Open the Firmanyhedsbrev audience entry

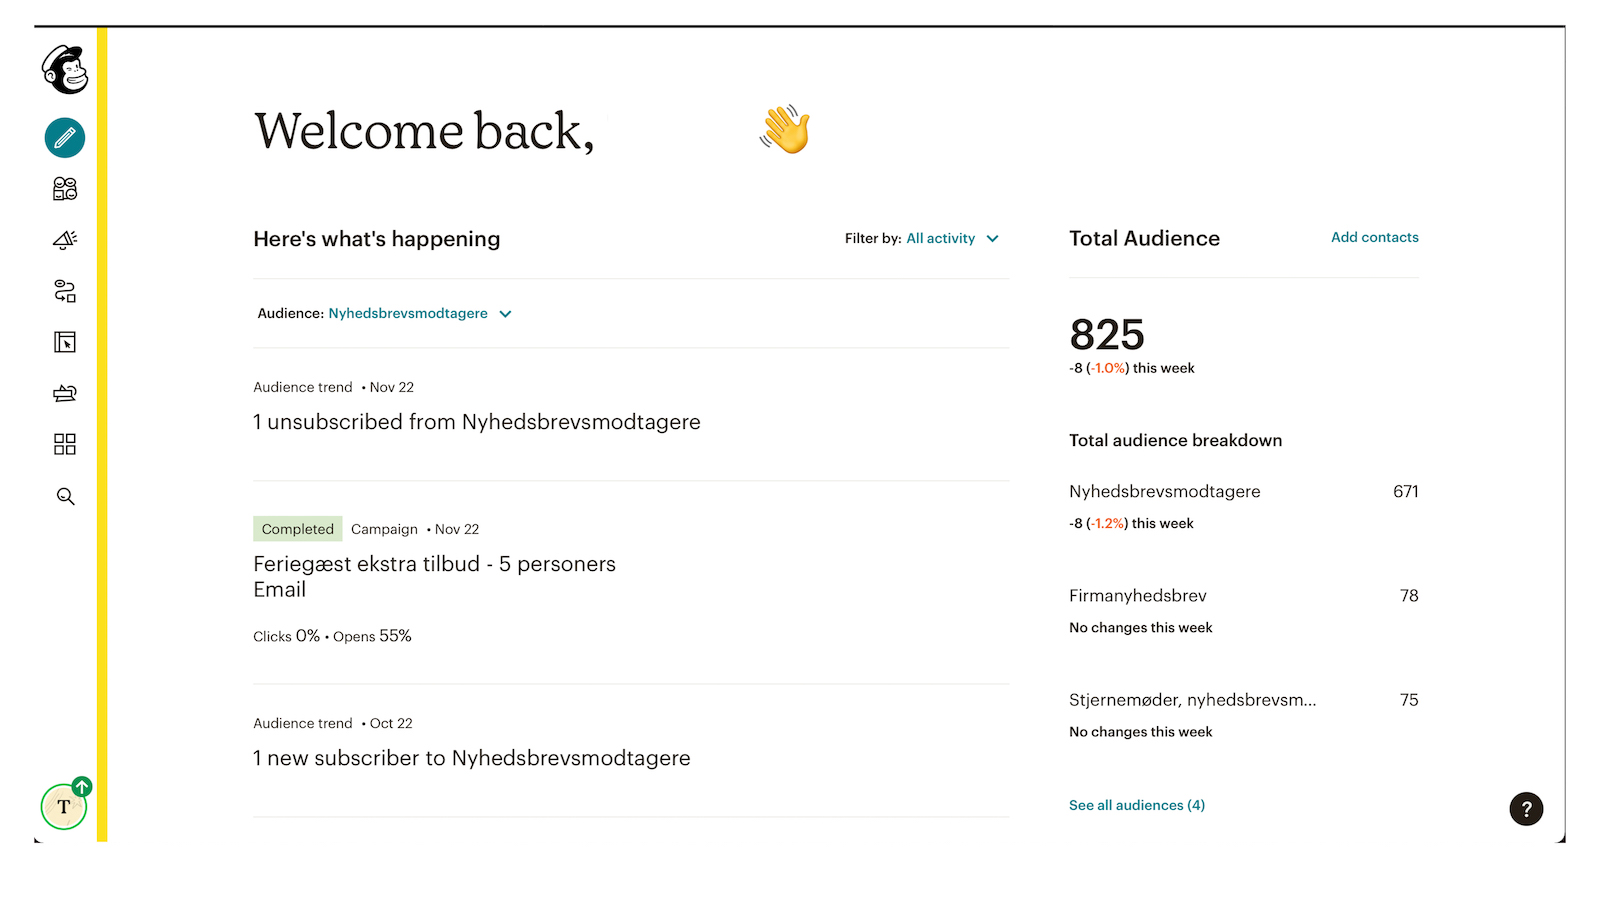click(x=1138, y=595)
